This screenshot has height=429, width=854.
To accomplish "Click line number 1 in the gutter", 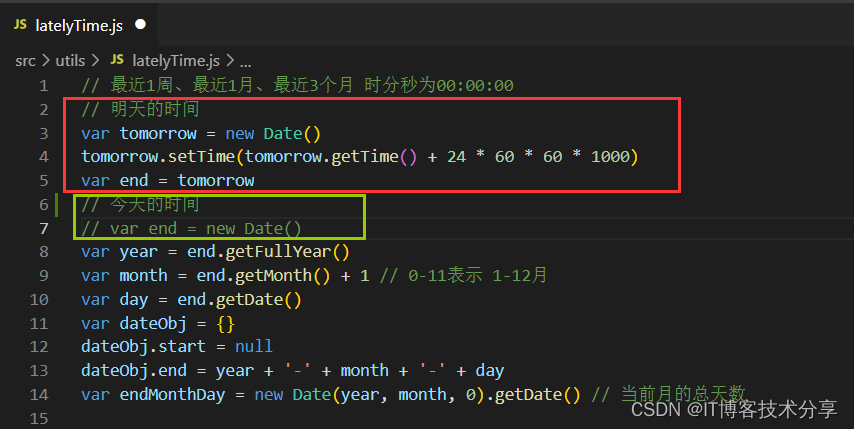I will (44, 86).
